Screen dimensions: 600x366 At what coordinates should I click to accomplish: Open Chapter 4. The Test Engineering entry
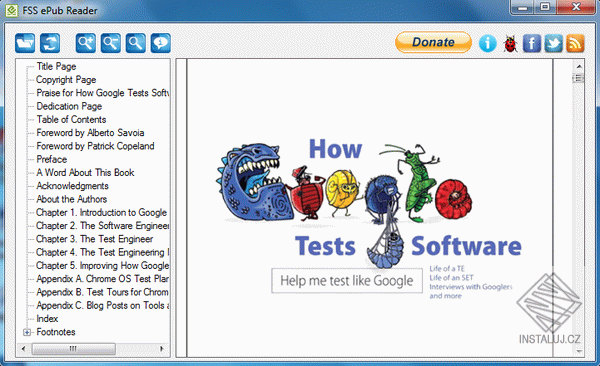(x=103, y=252)
